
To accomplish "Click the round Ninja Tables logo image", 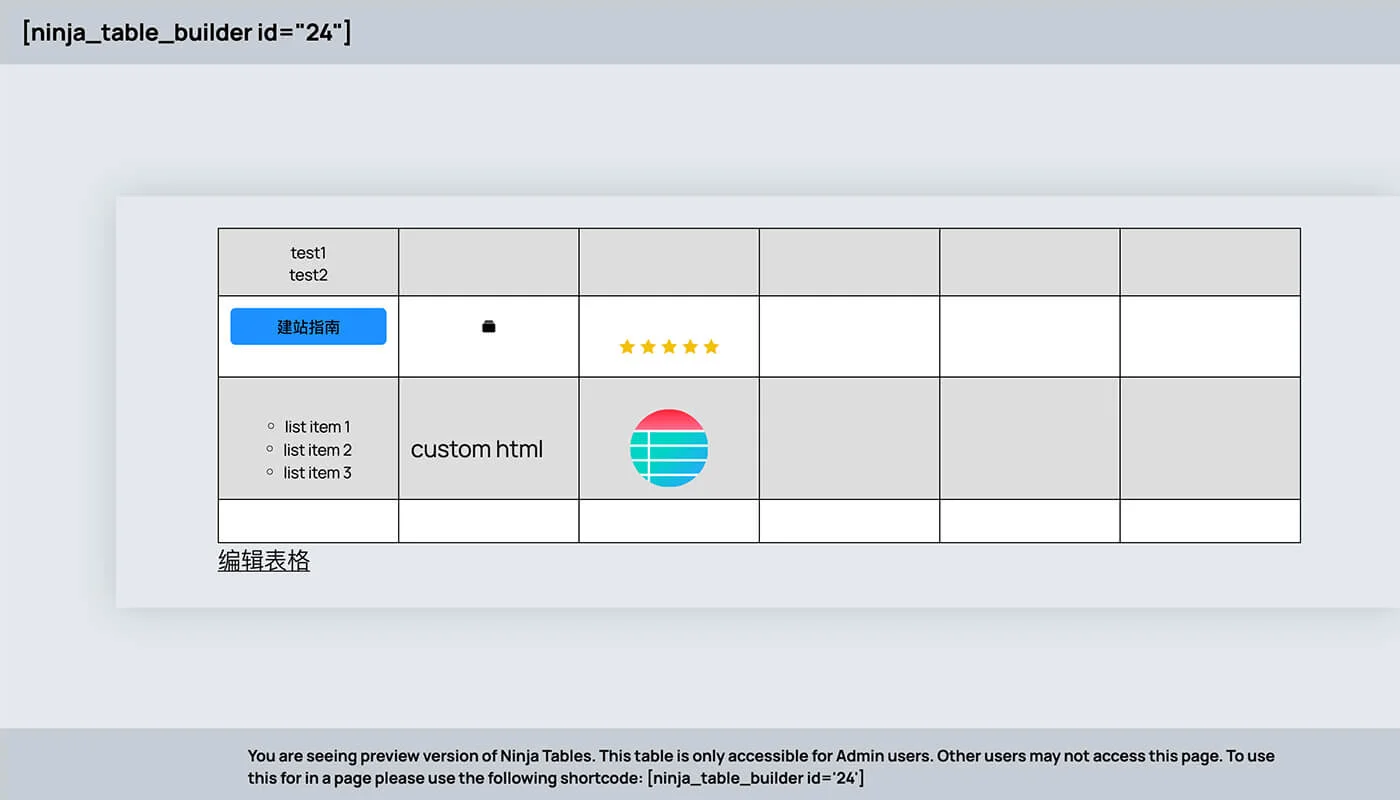I will point(669,448).
